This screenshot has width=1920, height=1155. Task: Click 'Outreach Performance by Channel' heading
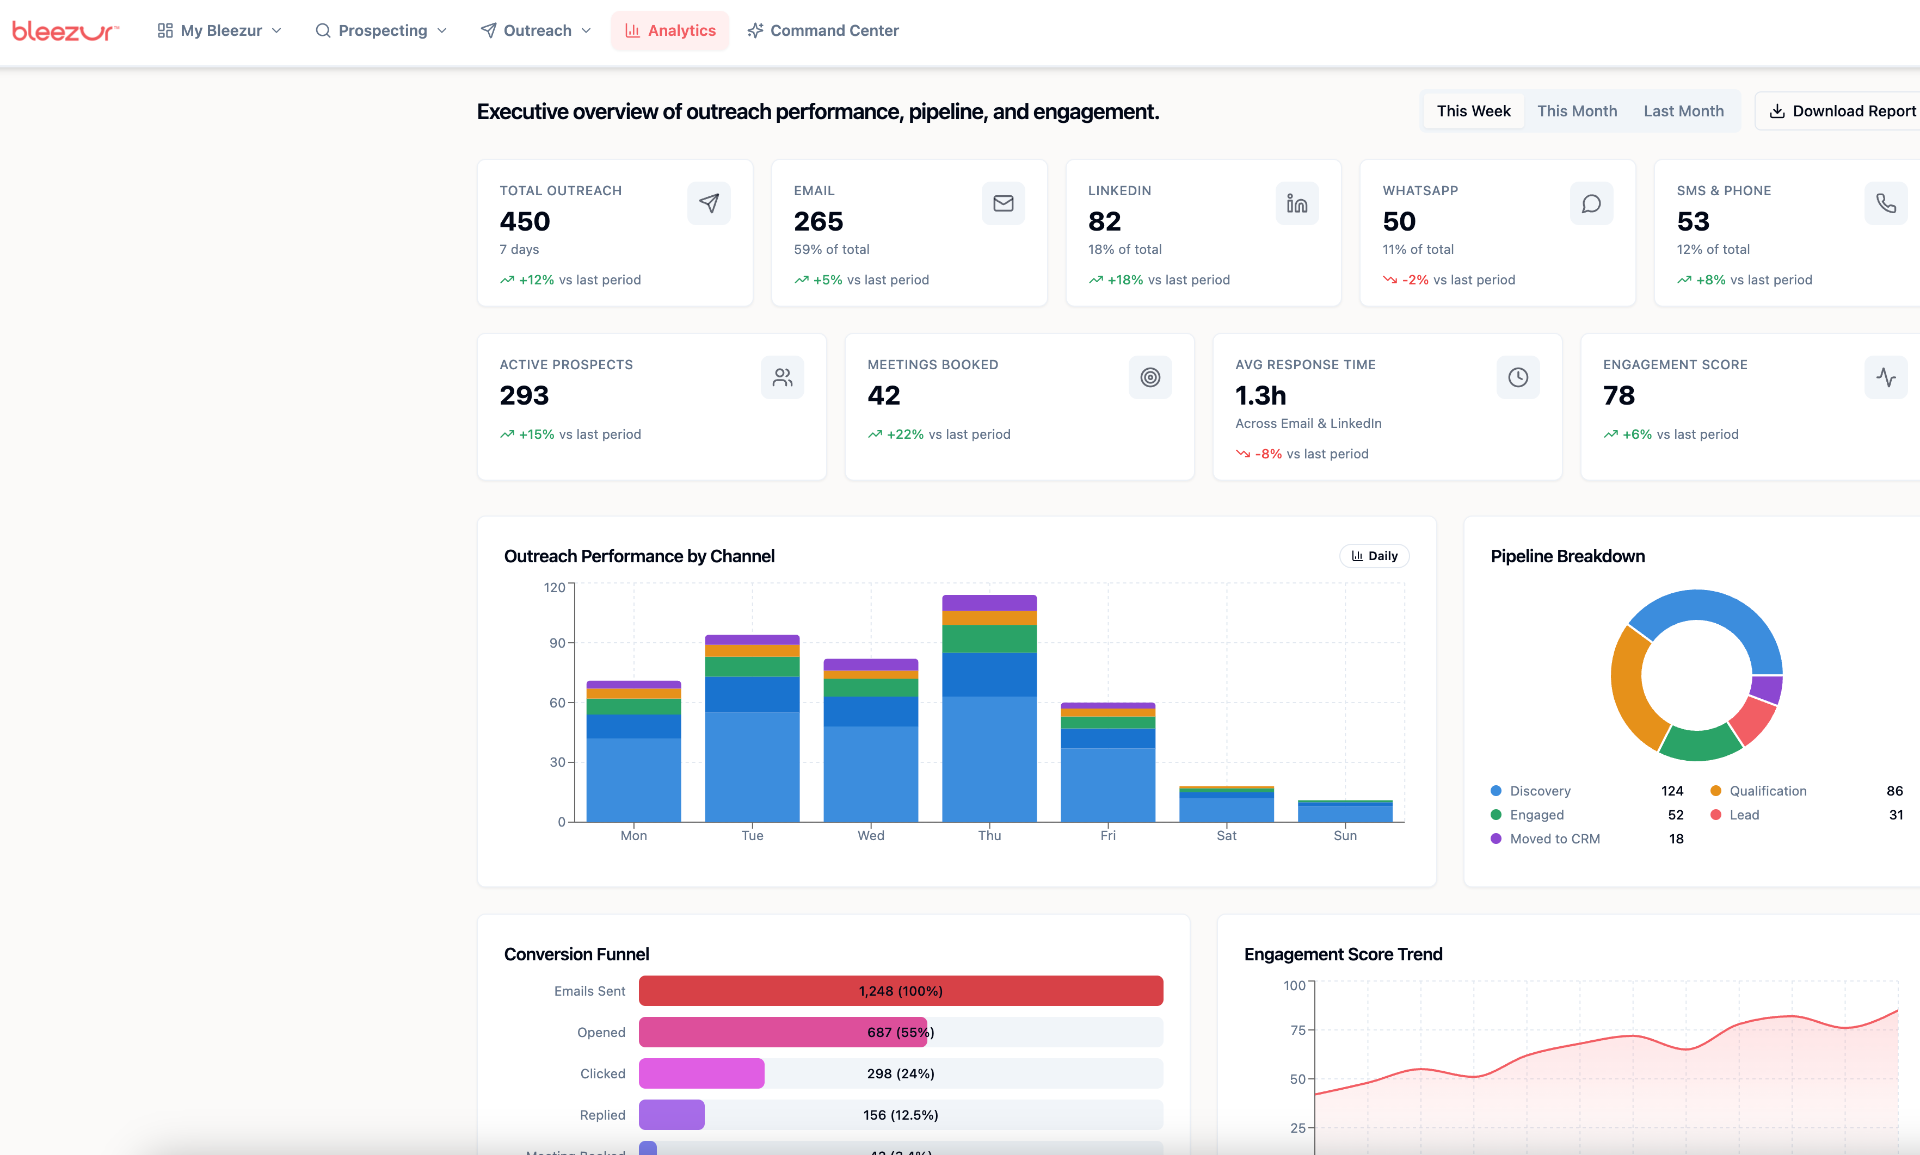(639, 556)
